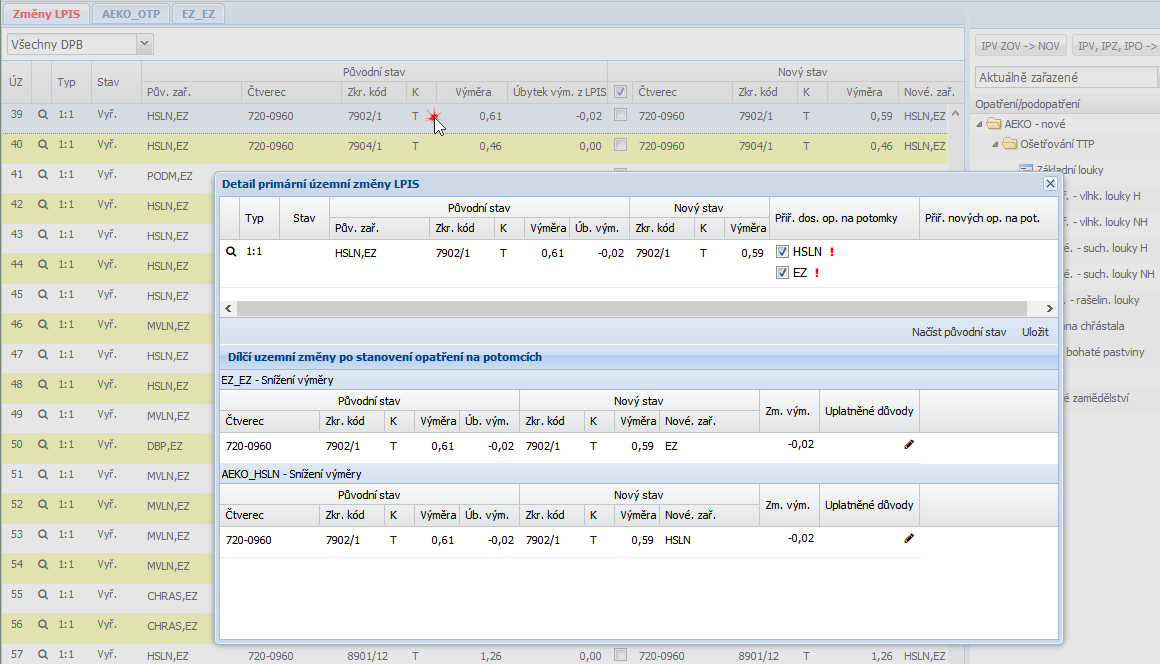Screen dimensions: 1160x664
Task: Uncheck the EZ checkbox in dialog
Action: (x=782, y=273)
